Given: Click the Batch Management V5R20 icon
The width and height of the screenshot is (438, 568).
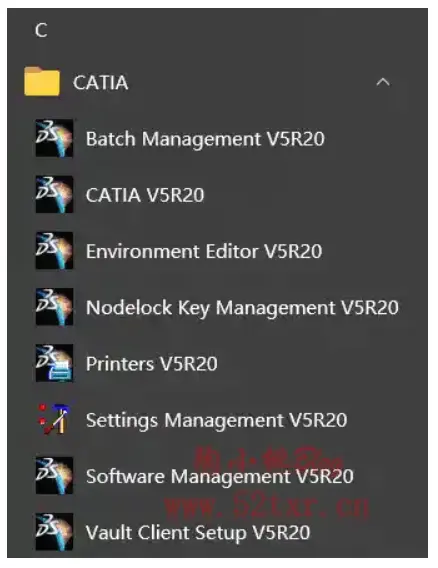Looking at the screenshot, I should (x=54, y=138).
